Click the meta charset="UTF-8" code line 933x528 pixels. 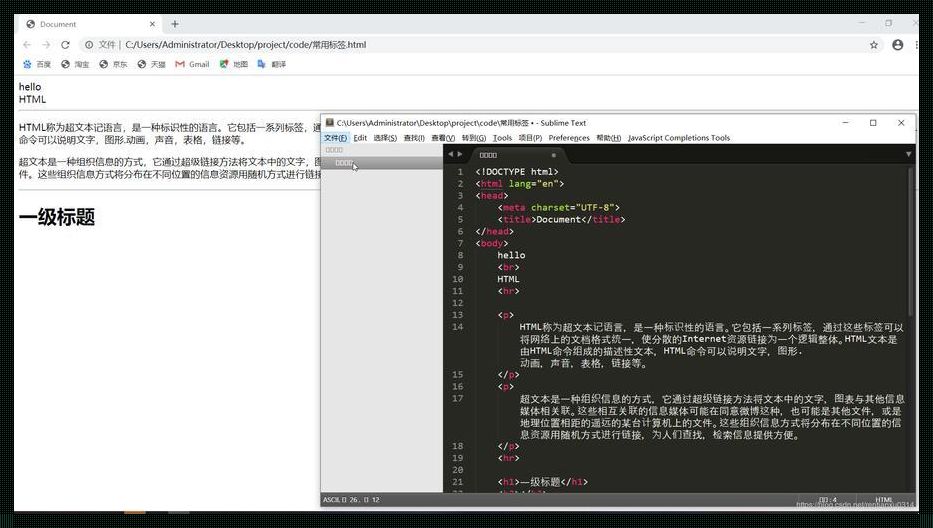(x=558, y=208)
